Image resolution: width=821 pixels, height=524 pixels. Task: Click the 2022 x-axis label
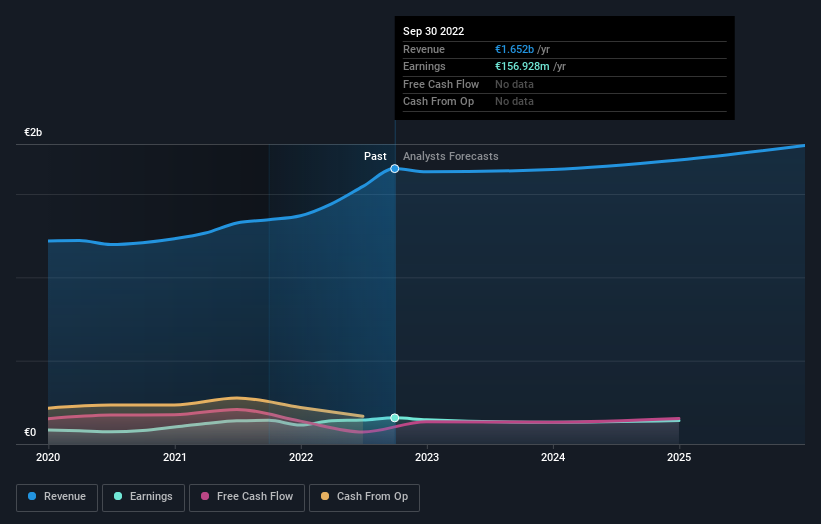point(301,458)
